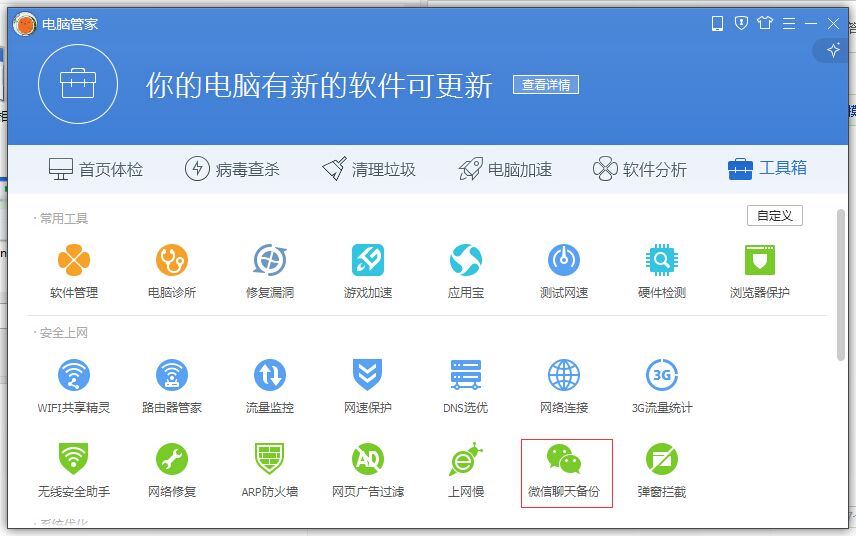
Task: Click the phone icon in title bar
Action: coord(717,23)
